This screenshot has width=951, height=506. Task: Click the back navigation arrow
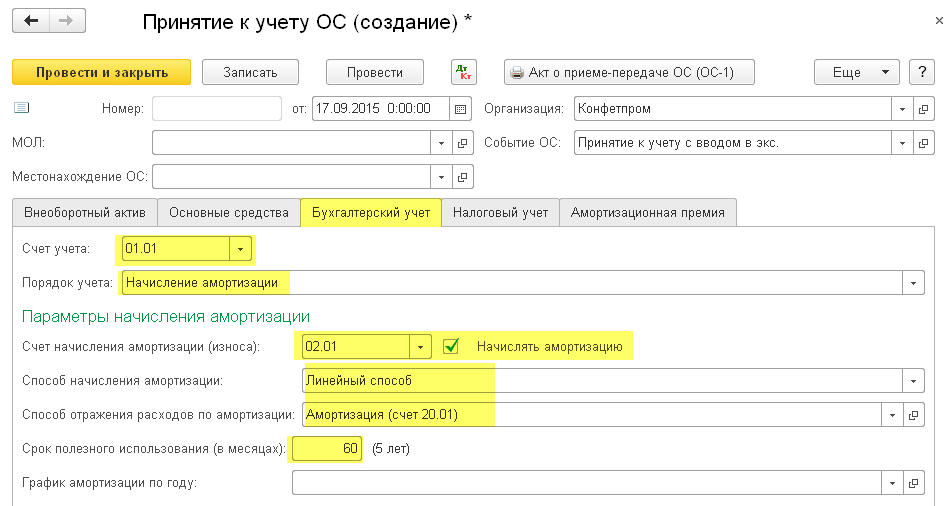pyautogui.click(x=31, y=21)
